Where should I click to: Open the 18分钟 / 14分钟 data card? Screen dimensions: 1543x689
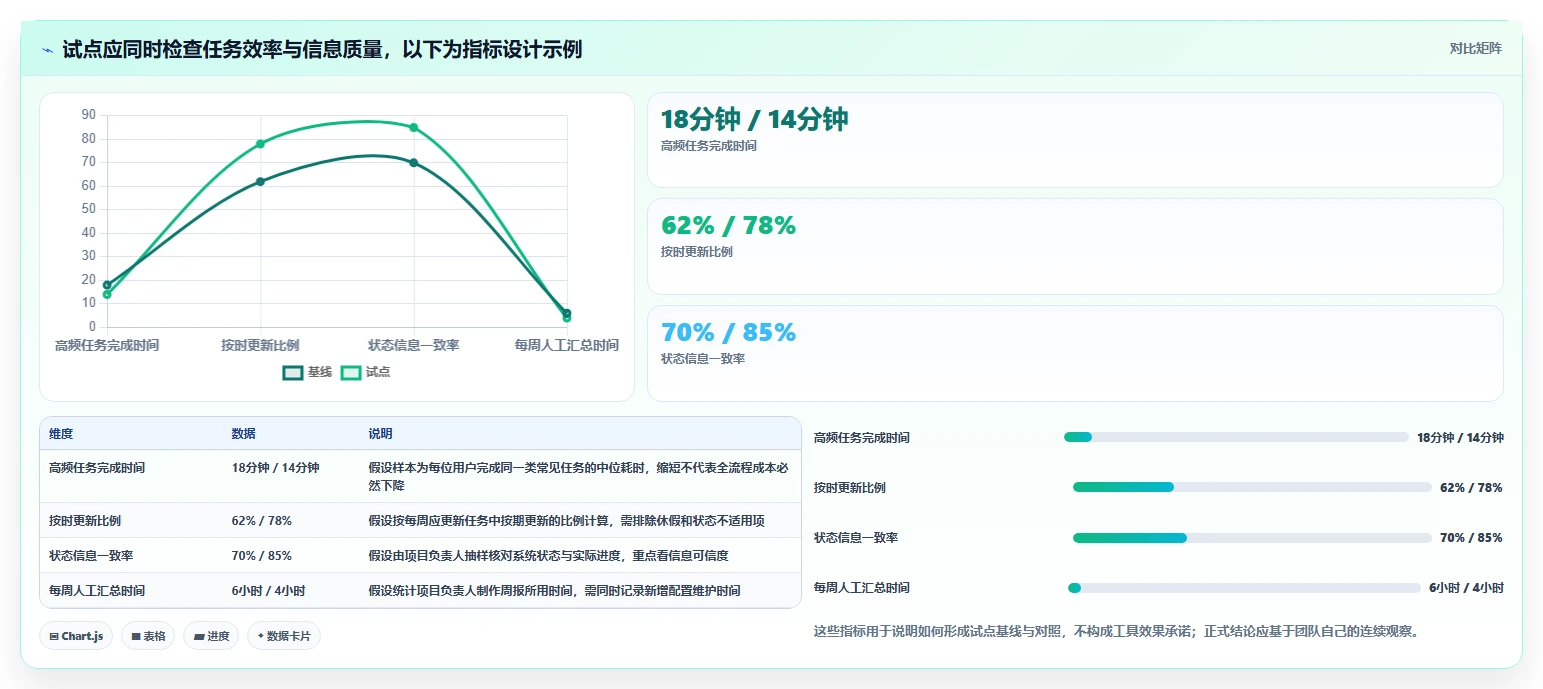pyautogui.click(x=1075, y=140)
